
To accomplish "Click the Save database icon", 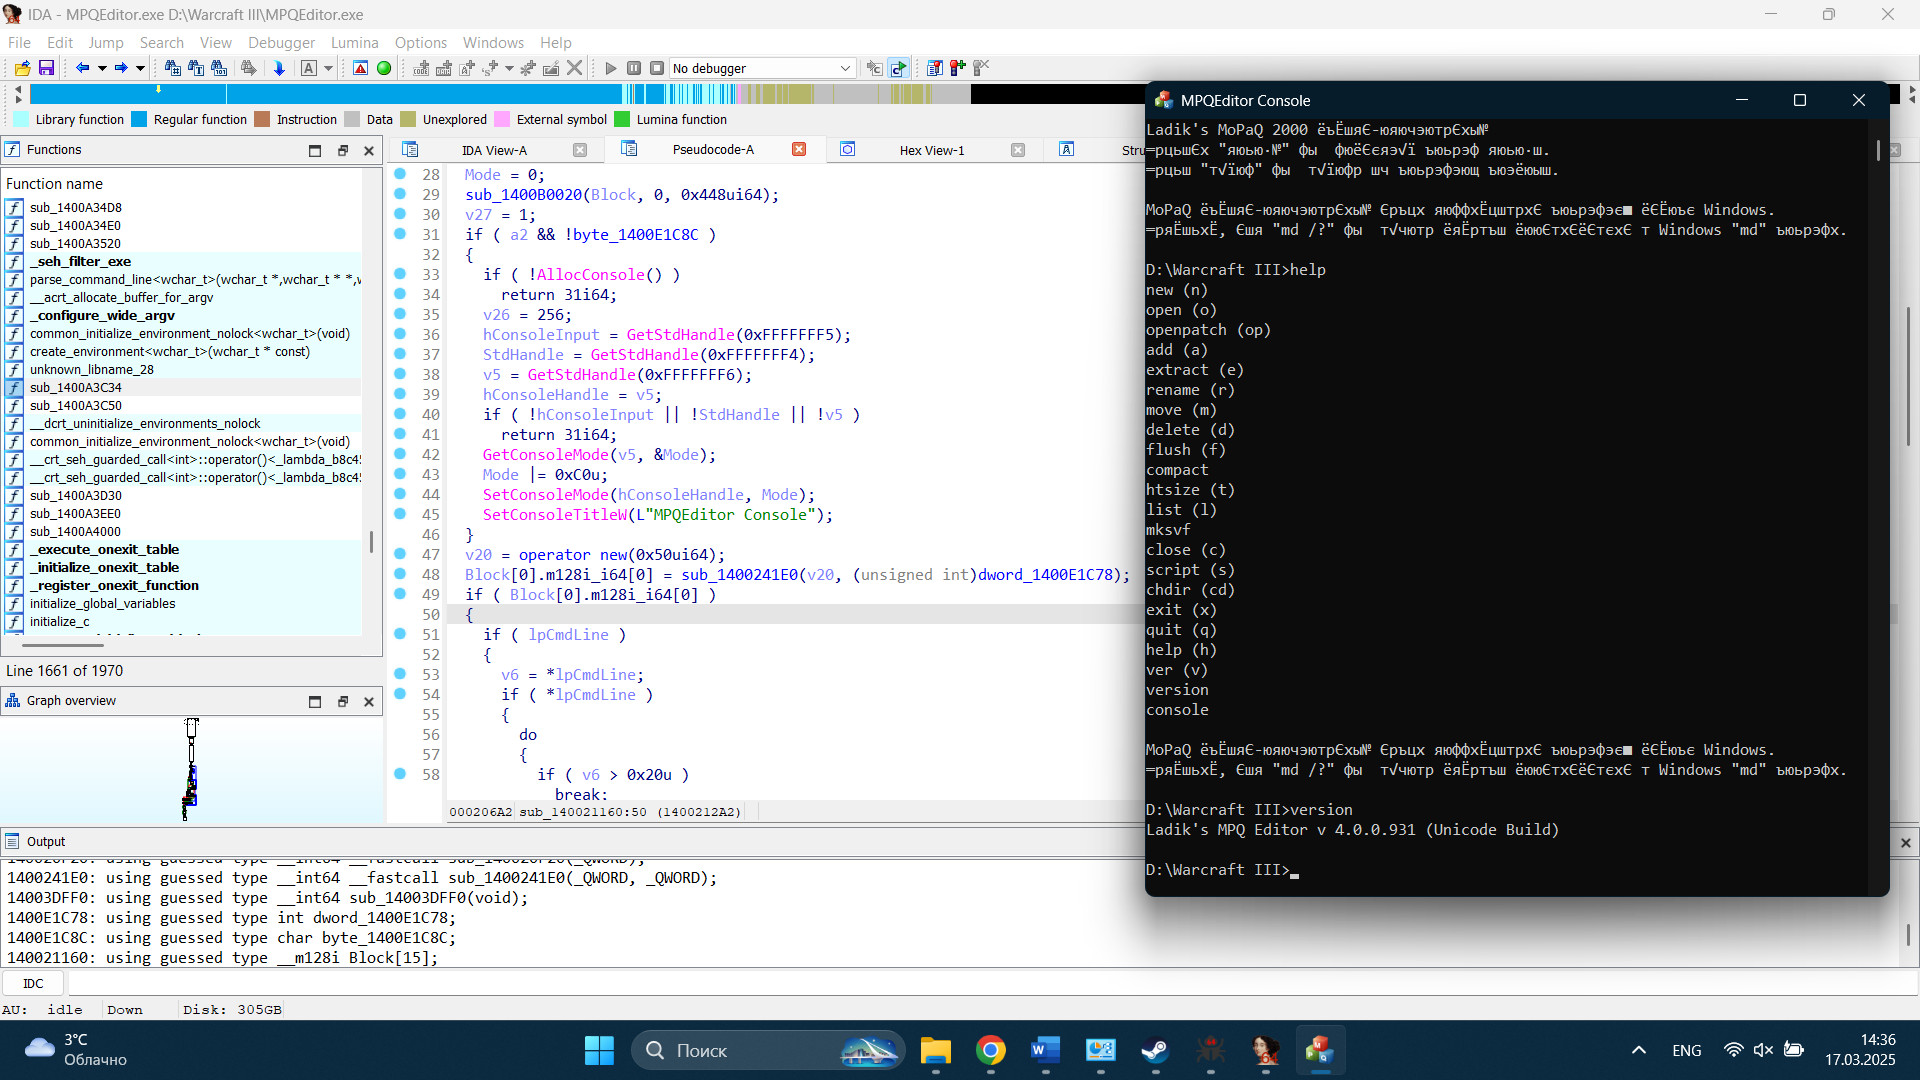I will pyautogui.click(x=46, y=68).
